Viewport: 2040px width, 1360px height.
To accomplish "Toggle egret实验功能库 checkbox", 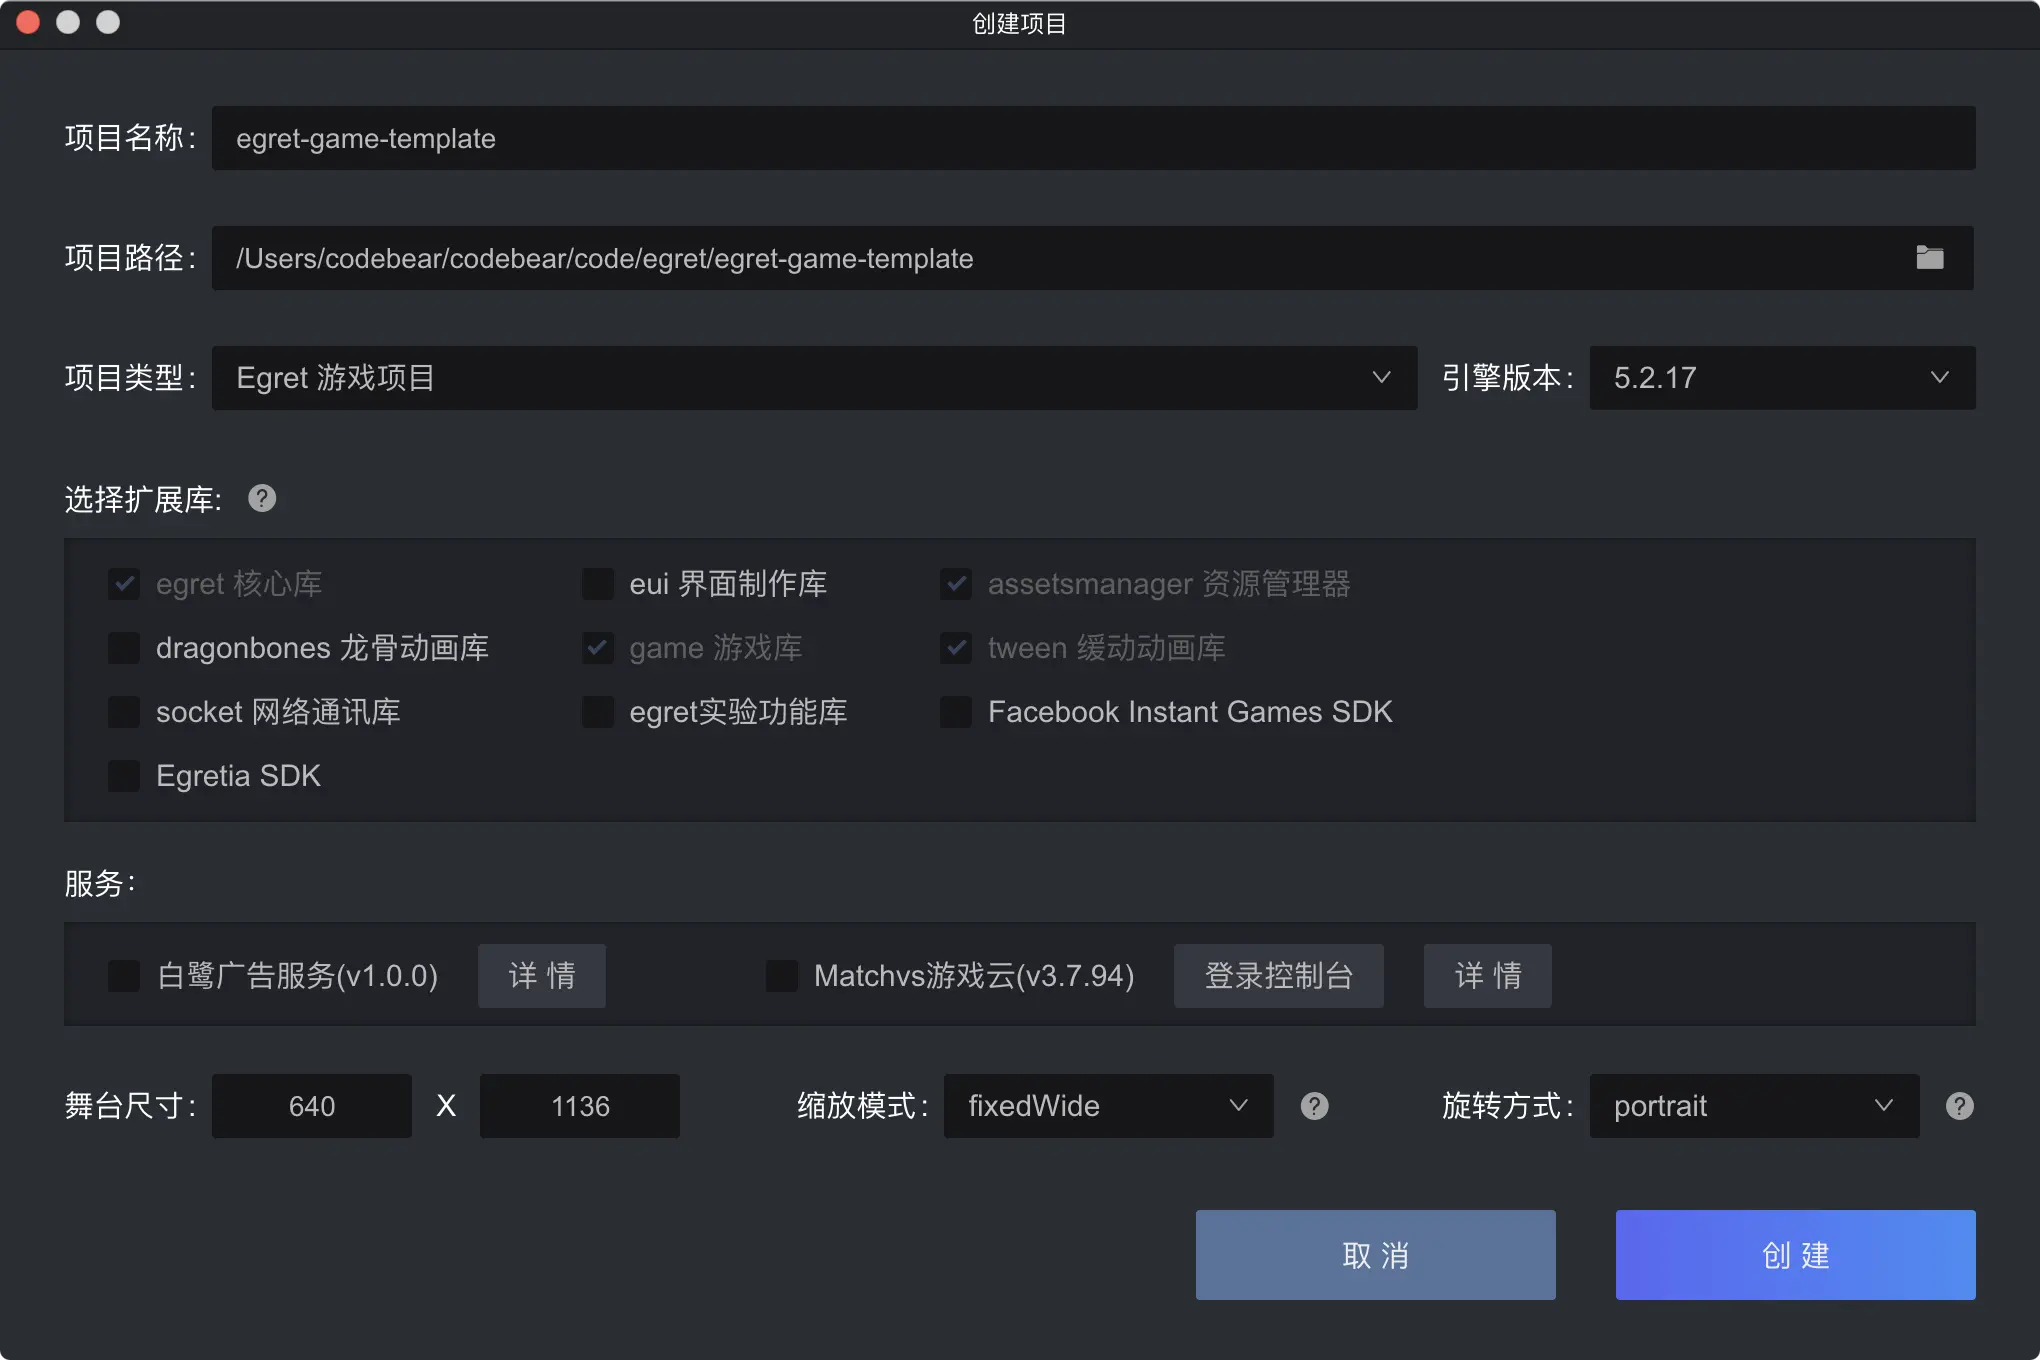I will [x=598, y=712].
